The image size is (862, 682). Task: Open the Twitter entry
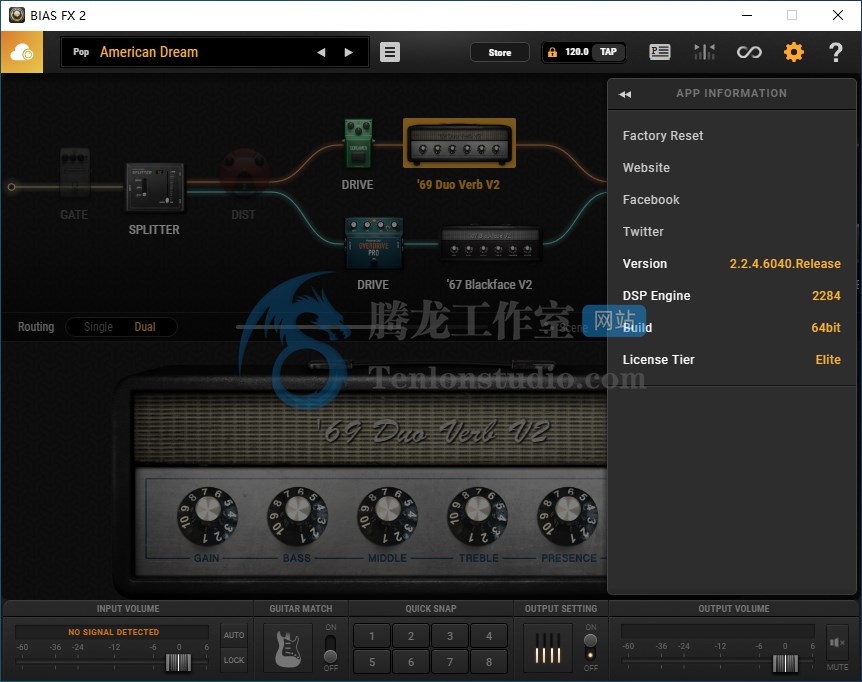tap(643, 231)
